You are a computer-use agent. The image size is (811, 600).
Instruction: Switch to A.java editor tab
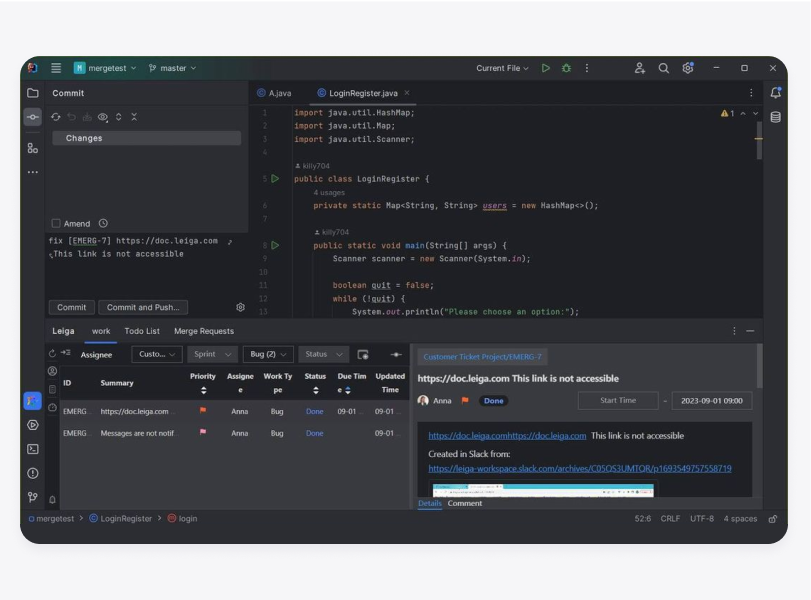(275, 93)
